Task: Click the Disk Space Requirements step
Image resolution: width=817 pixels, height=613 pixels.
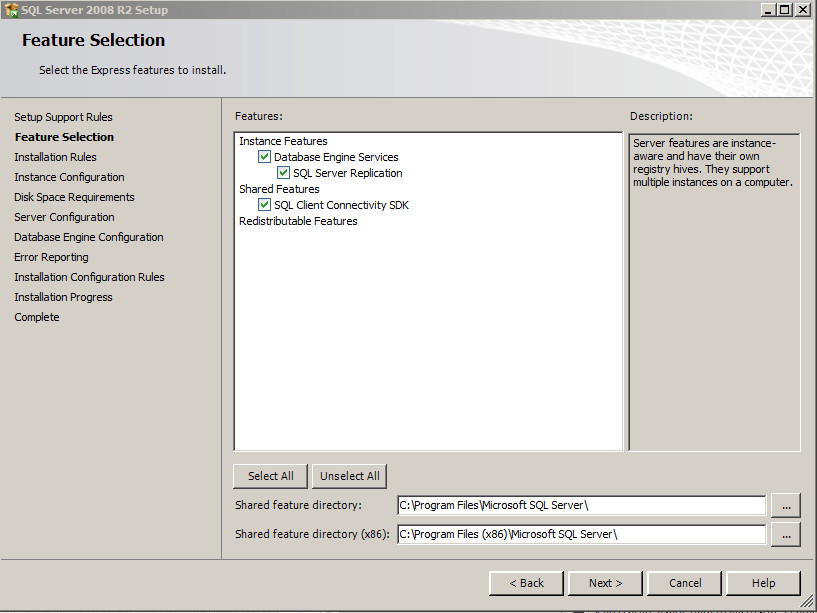Action: click(x=74, y=197)
